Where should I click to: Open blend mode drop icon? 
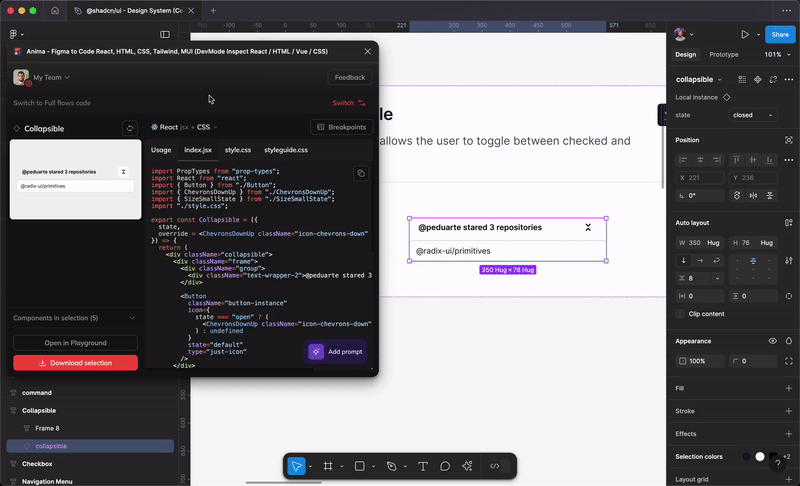789,341
